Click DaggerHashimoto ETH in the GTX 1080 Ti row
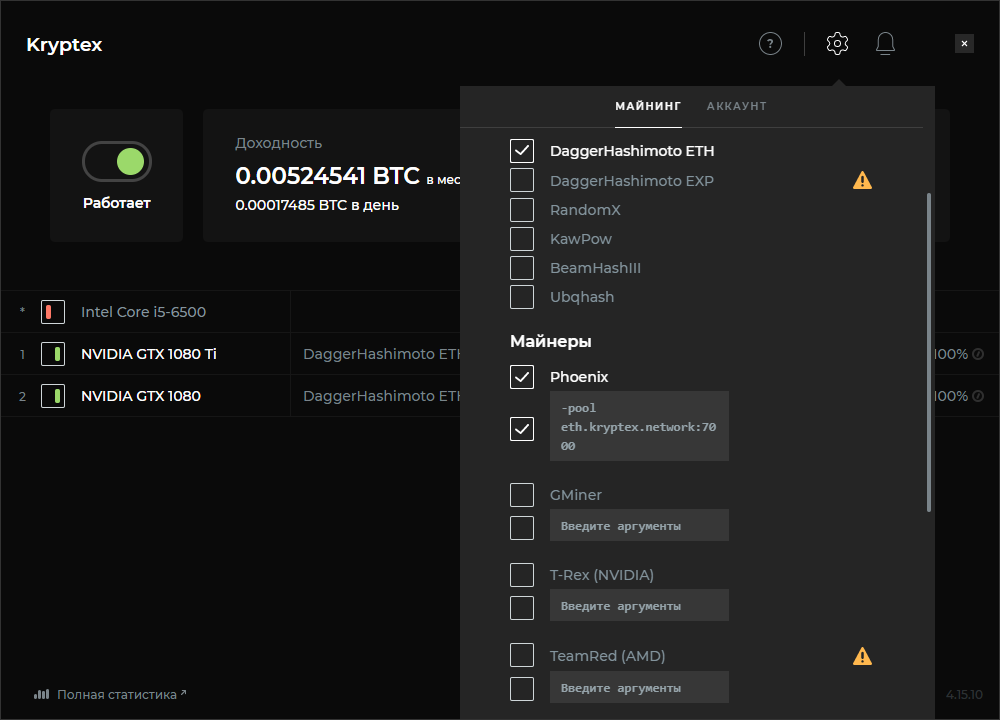This screenshot has width=1000, height=720. (381, 354)
